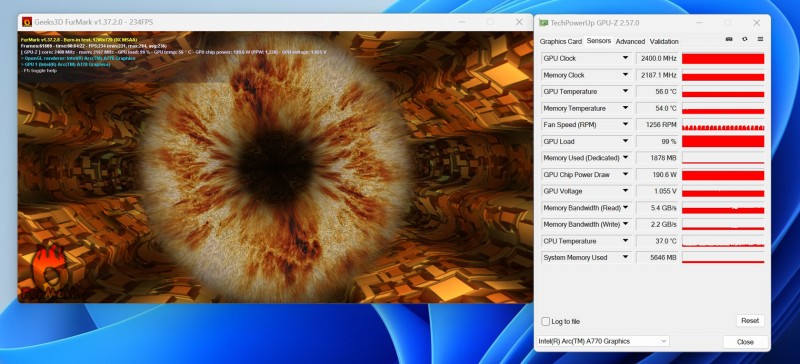The image size is (800, 364).
Task: Click the GPU-Z screenshot camera icon
Action: pos(729,39)
